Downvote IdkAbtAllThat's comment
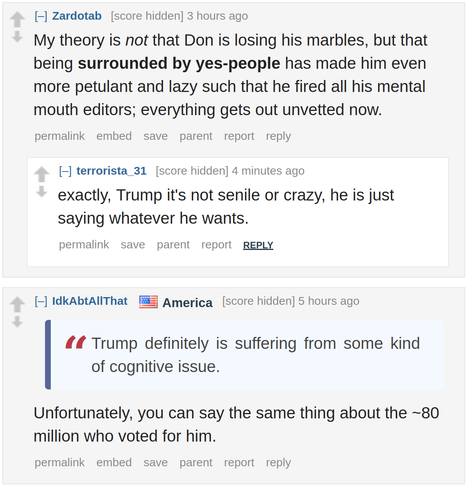This screenshot has height=486, width=474. pos(17,322)
